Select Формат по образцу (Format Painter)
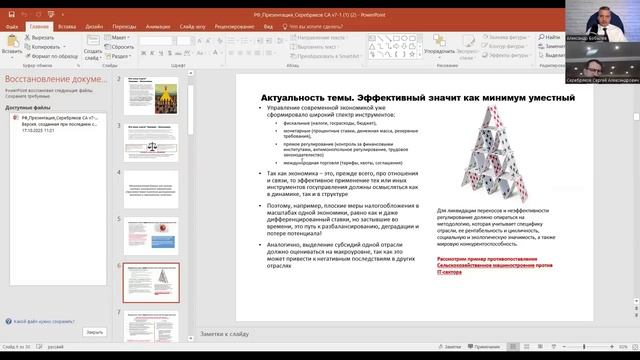Viewport: 640px width, 360px height. 51,56
